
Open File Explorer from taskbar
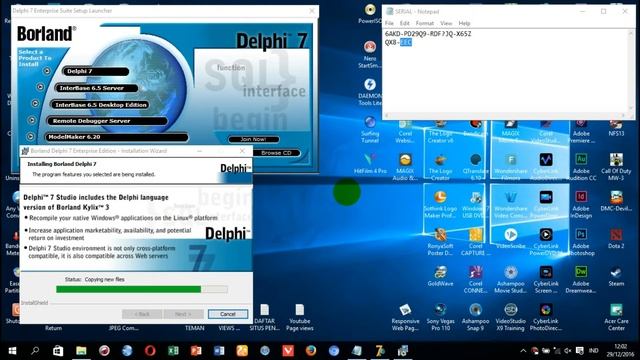(x=81, y=351)
